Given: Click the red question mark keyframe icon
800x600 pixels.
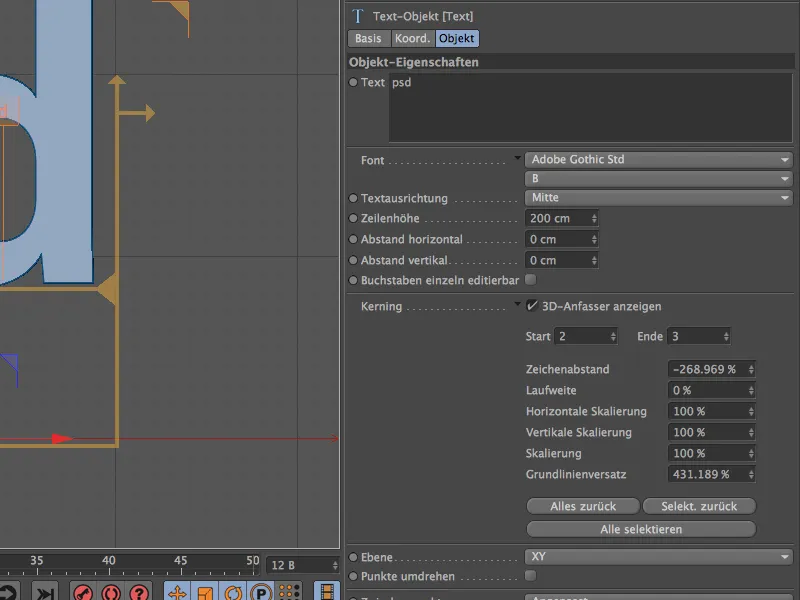Looking at the screenshot, I should 139,592.
